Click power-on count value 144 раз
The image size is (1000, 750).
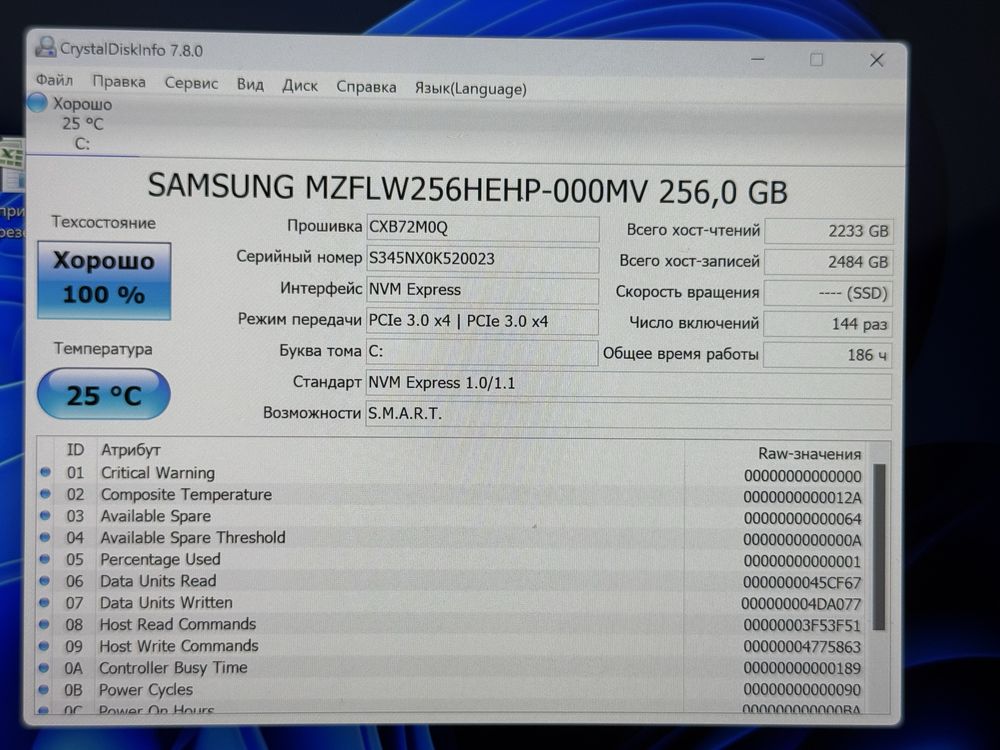point(828,324)
